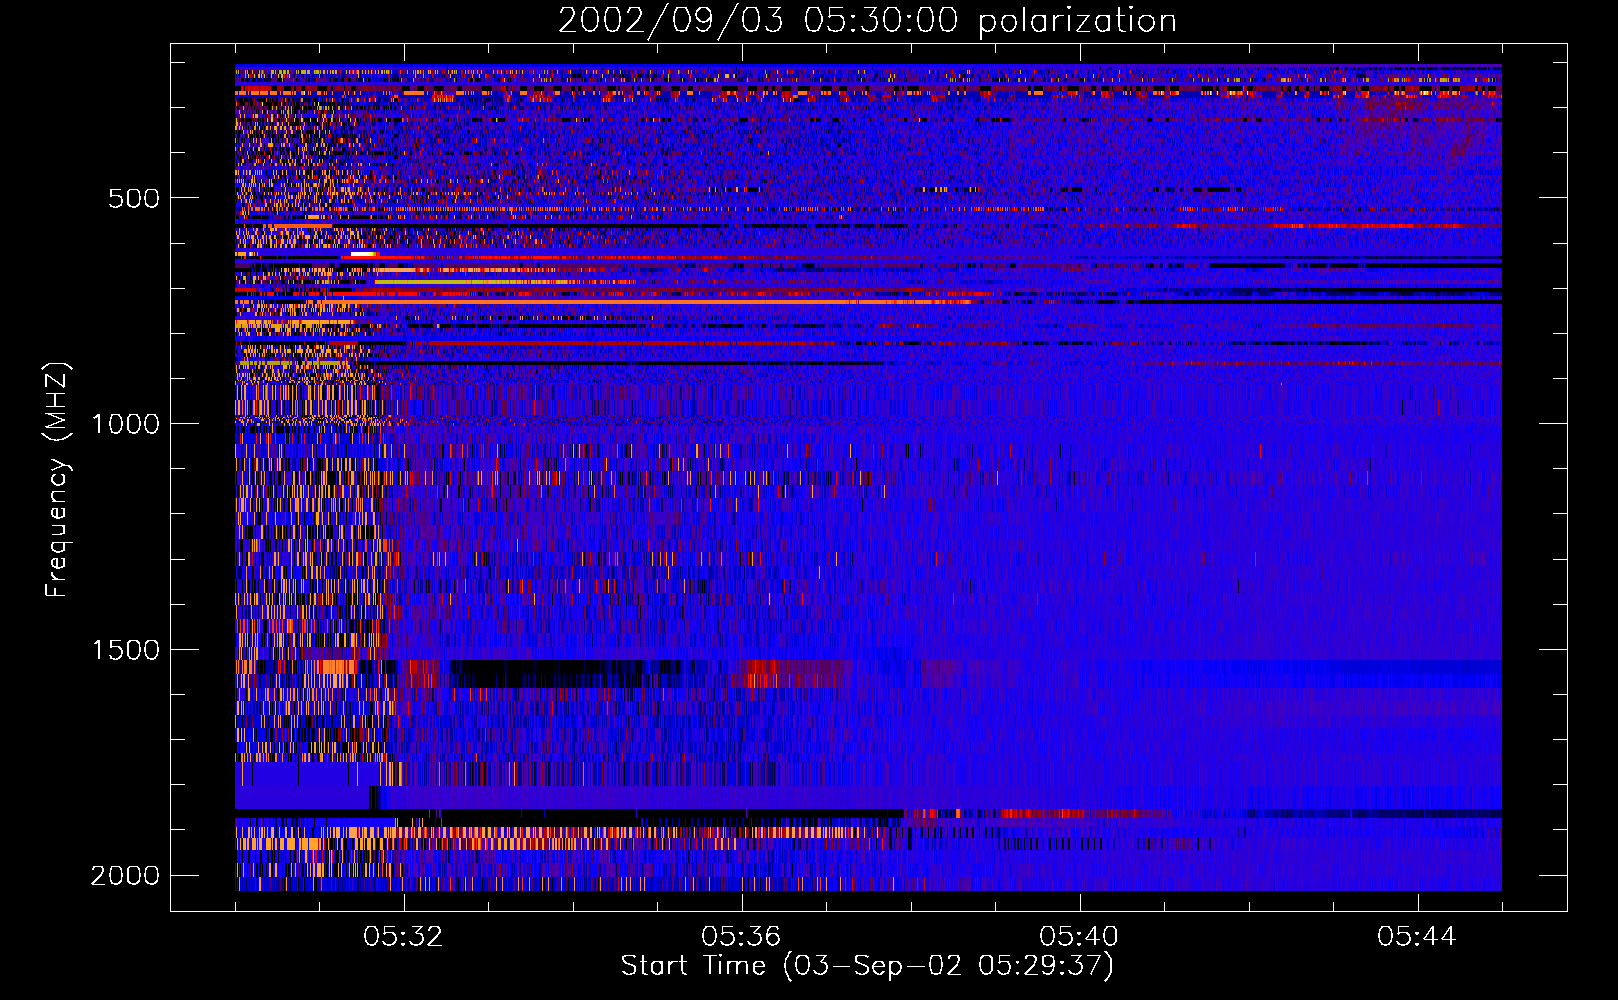The height and width of the screenshot is (1000, 1618).
Task: Click the 'Start Time (03-Sep-02 05:29:37)' label
Action: [x=867, y=966]
